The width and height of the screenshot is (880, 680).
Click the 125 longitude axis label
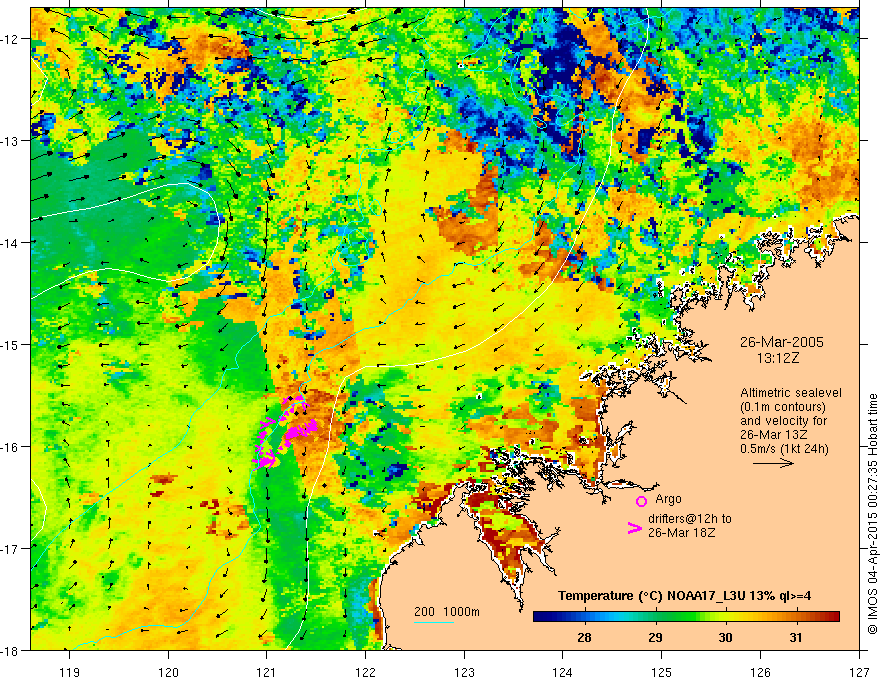pos(662,672)
